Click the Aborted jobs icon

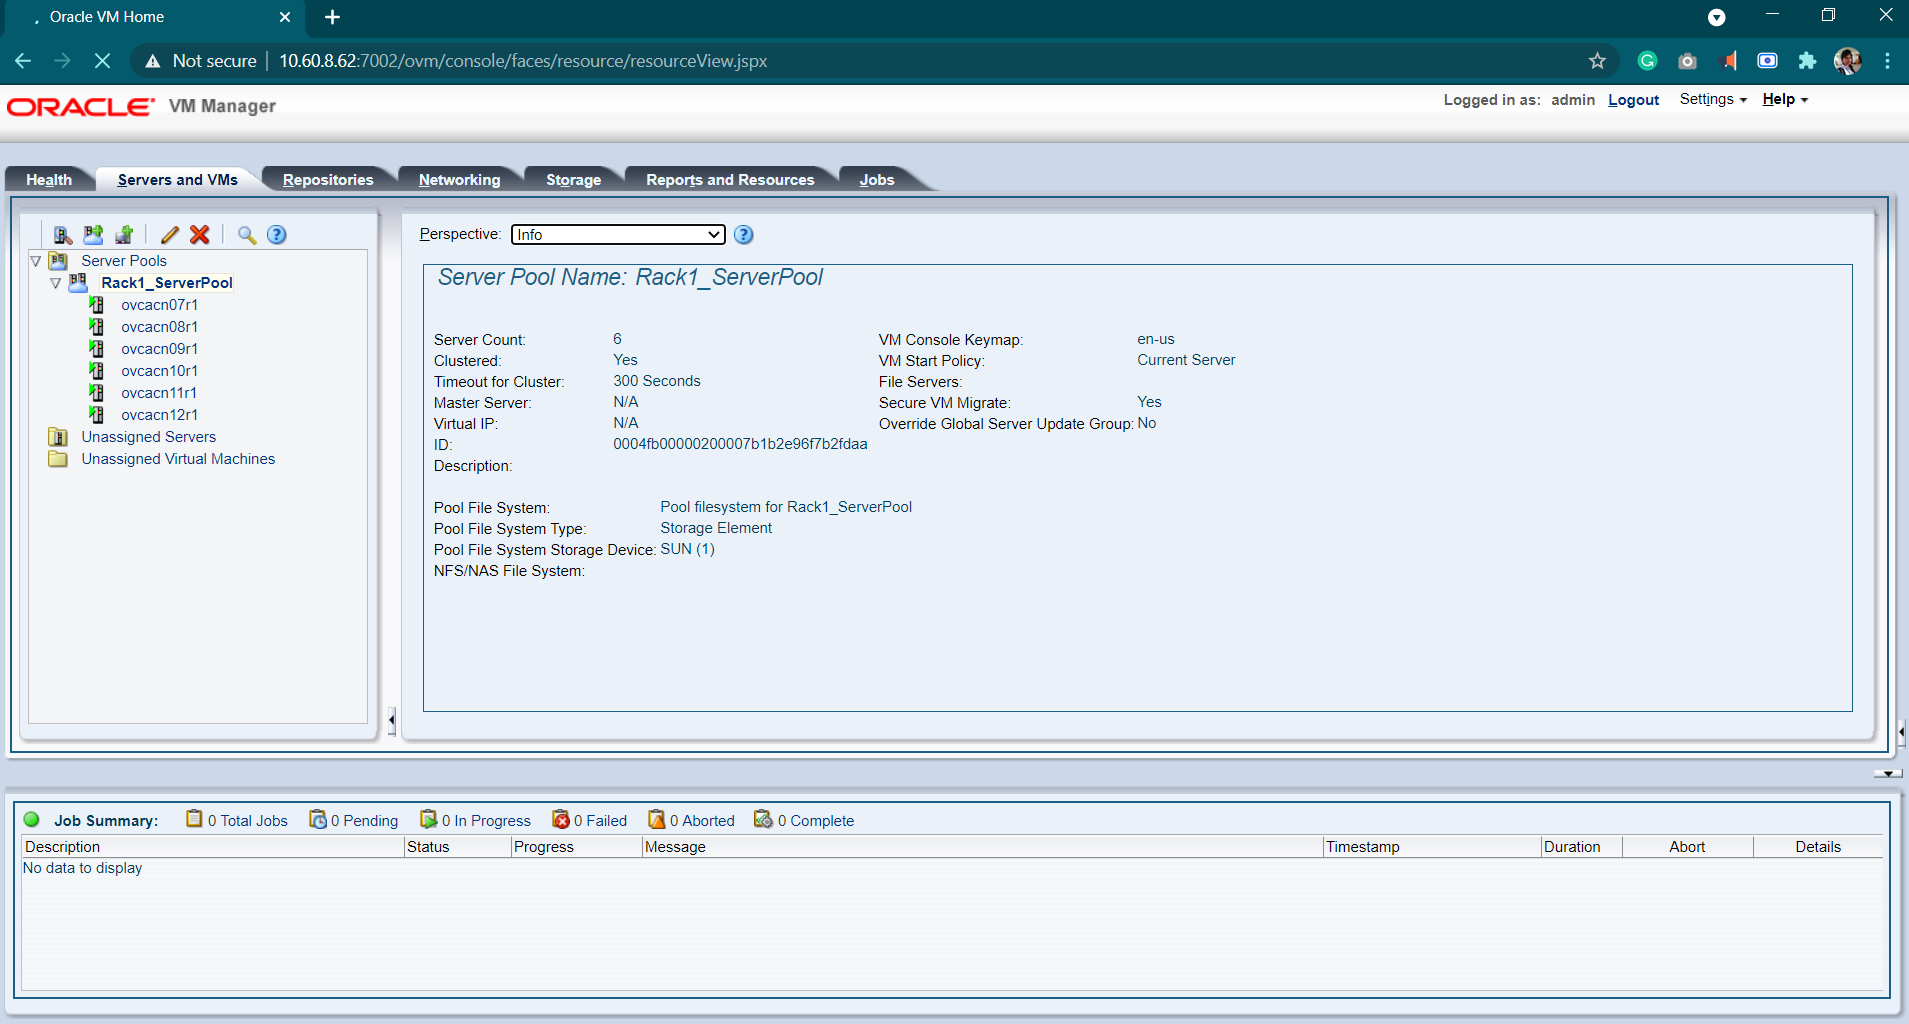click(x=657, y=819)
